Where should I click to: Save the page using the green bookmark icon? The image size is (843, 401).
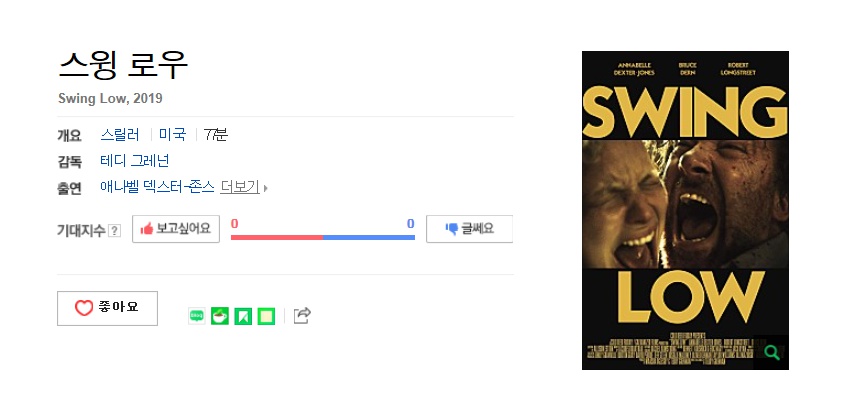[x=243, y=316]
